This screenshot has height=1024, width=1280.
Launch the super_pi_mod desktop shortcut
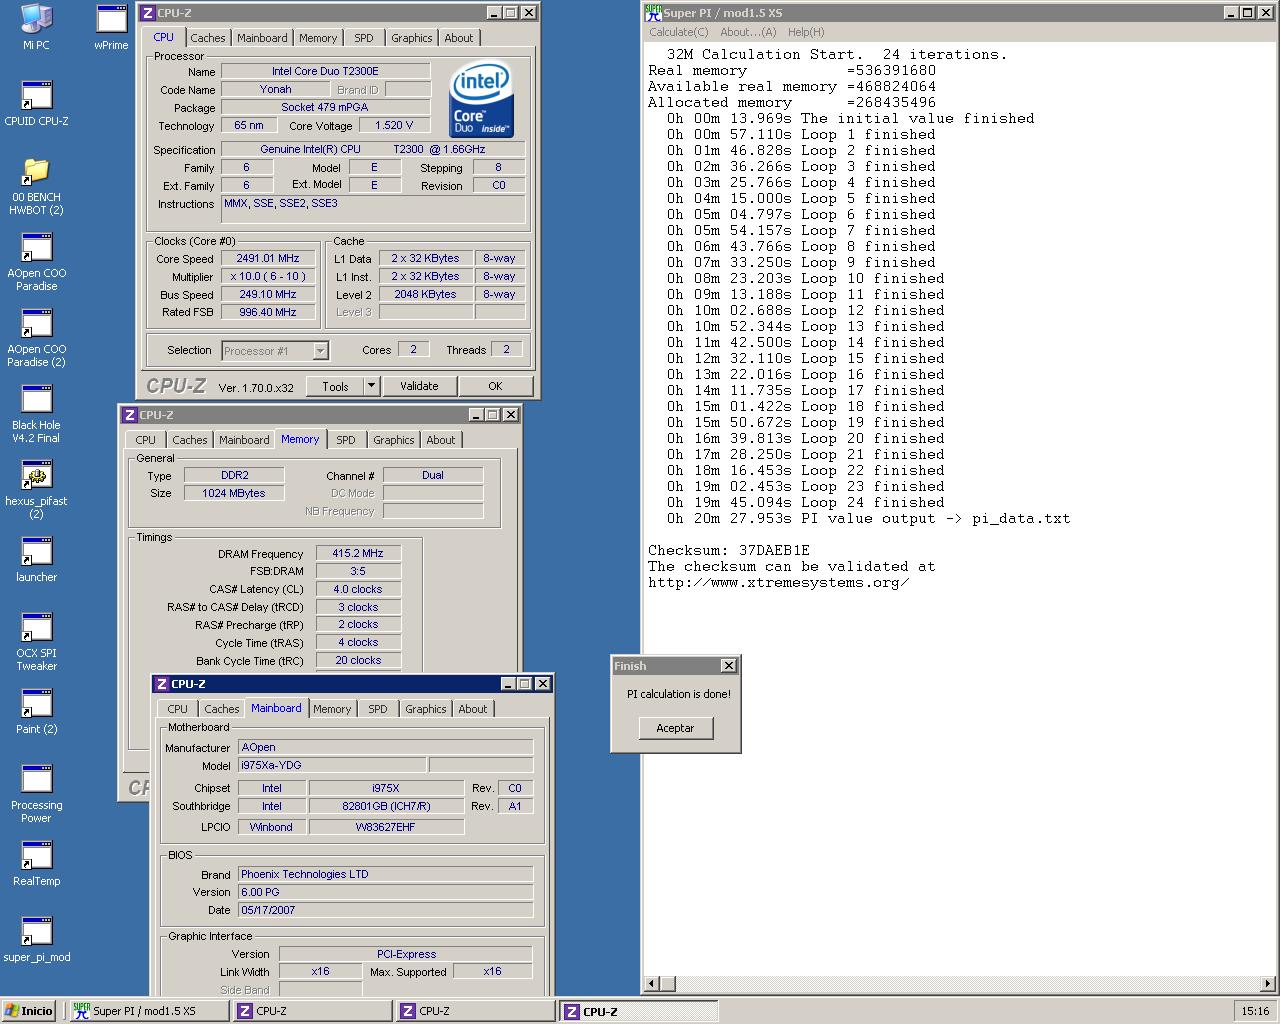pos(36,939)
